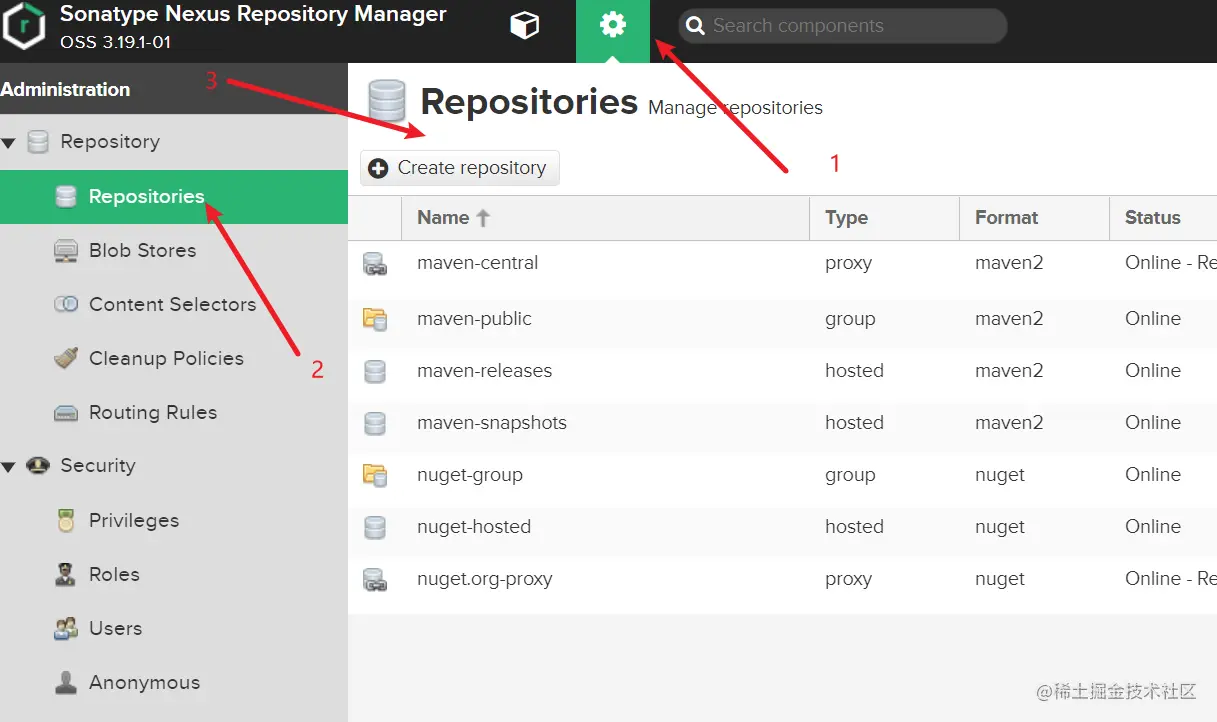Collapse the Repository tree section

9,143
